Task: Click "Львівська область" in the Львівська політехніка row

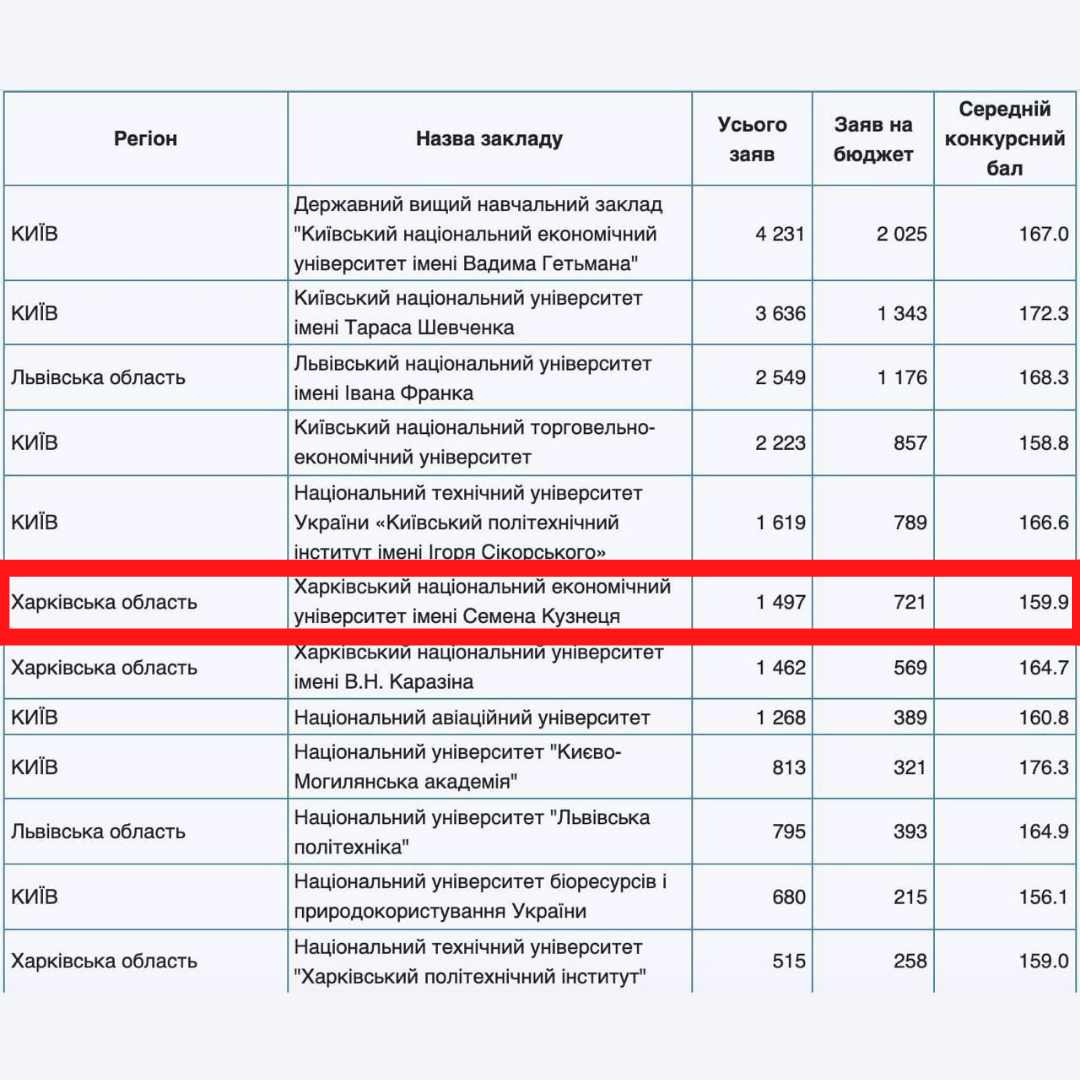Action: 98,831
